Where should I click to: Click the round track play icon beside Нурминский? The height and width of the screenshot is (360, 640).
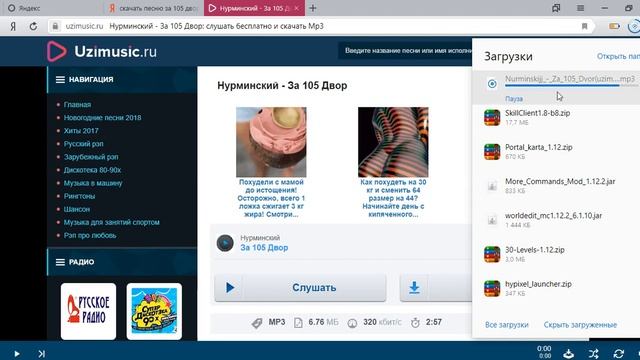[x=225, y=243]
